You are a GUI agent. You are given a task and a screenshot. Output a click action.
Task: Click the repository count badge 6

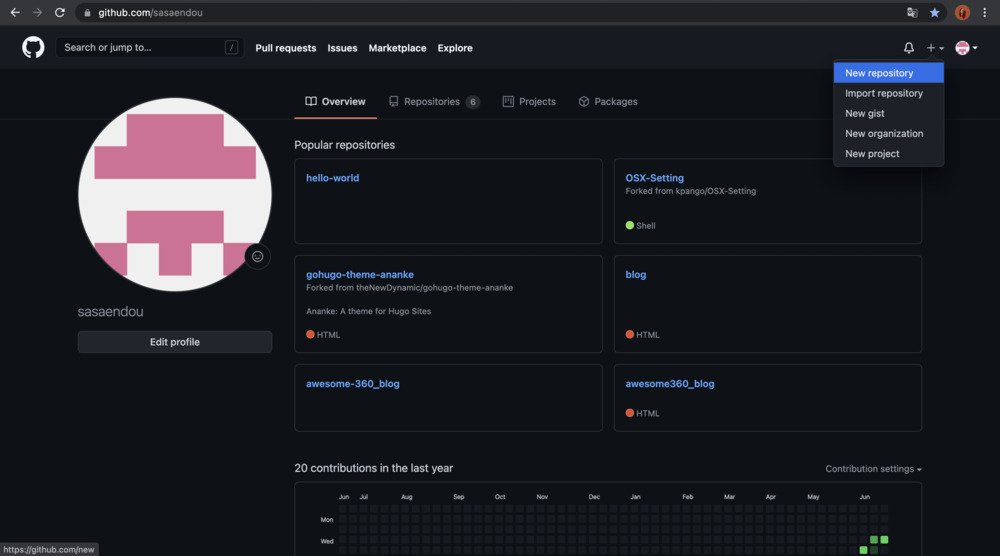(x=473, y=101)
